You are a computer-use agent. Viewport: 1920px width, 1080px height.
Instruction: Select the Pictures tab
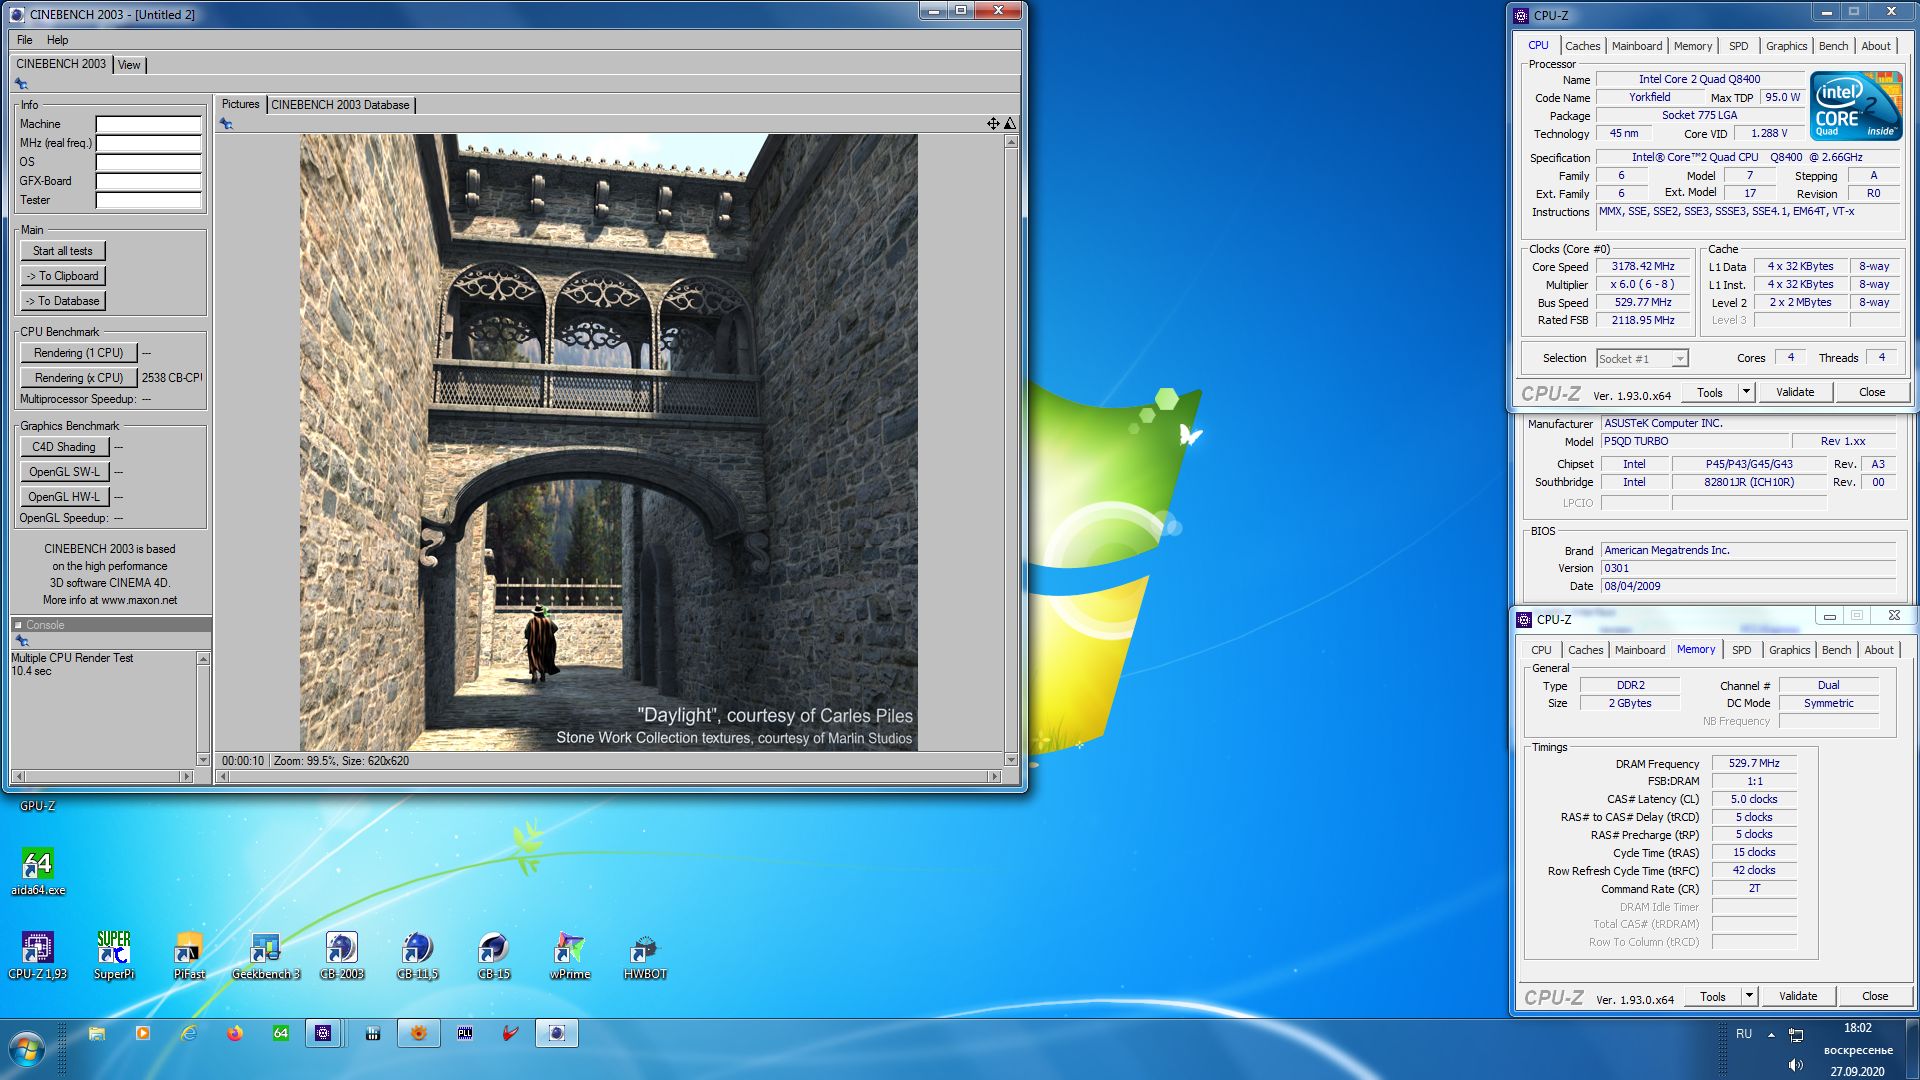[x=240, y=104]
